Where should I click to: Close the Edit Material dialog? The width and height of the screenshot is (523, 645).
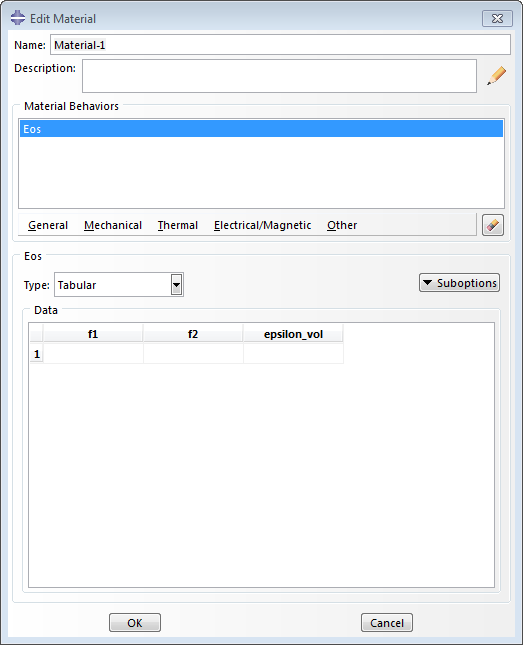point(497,19)
